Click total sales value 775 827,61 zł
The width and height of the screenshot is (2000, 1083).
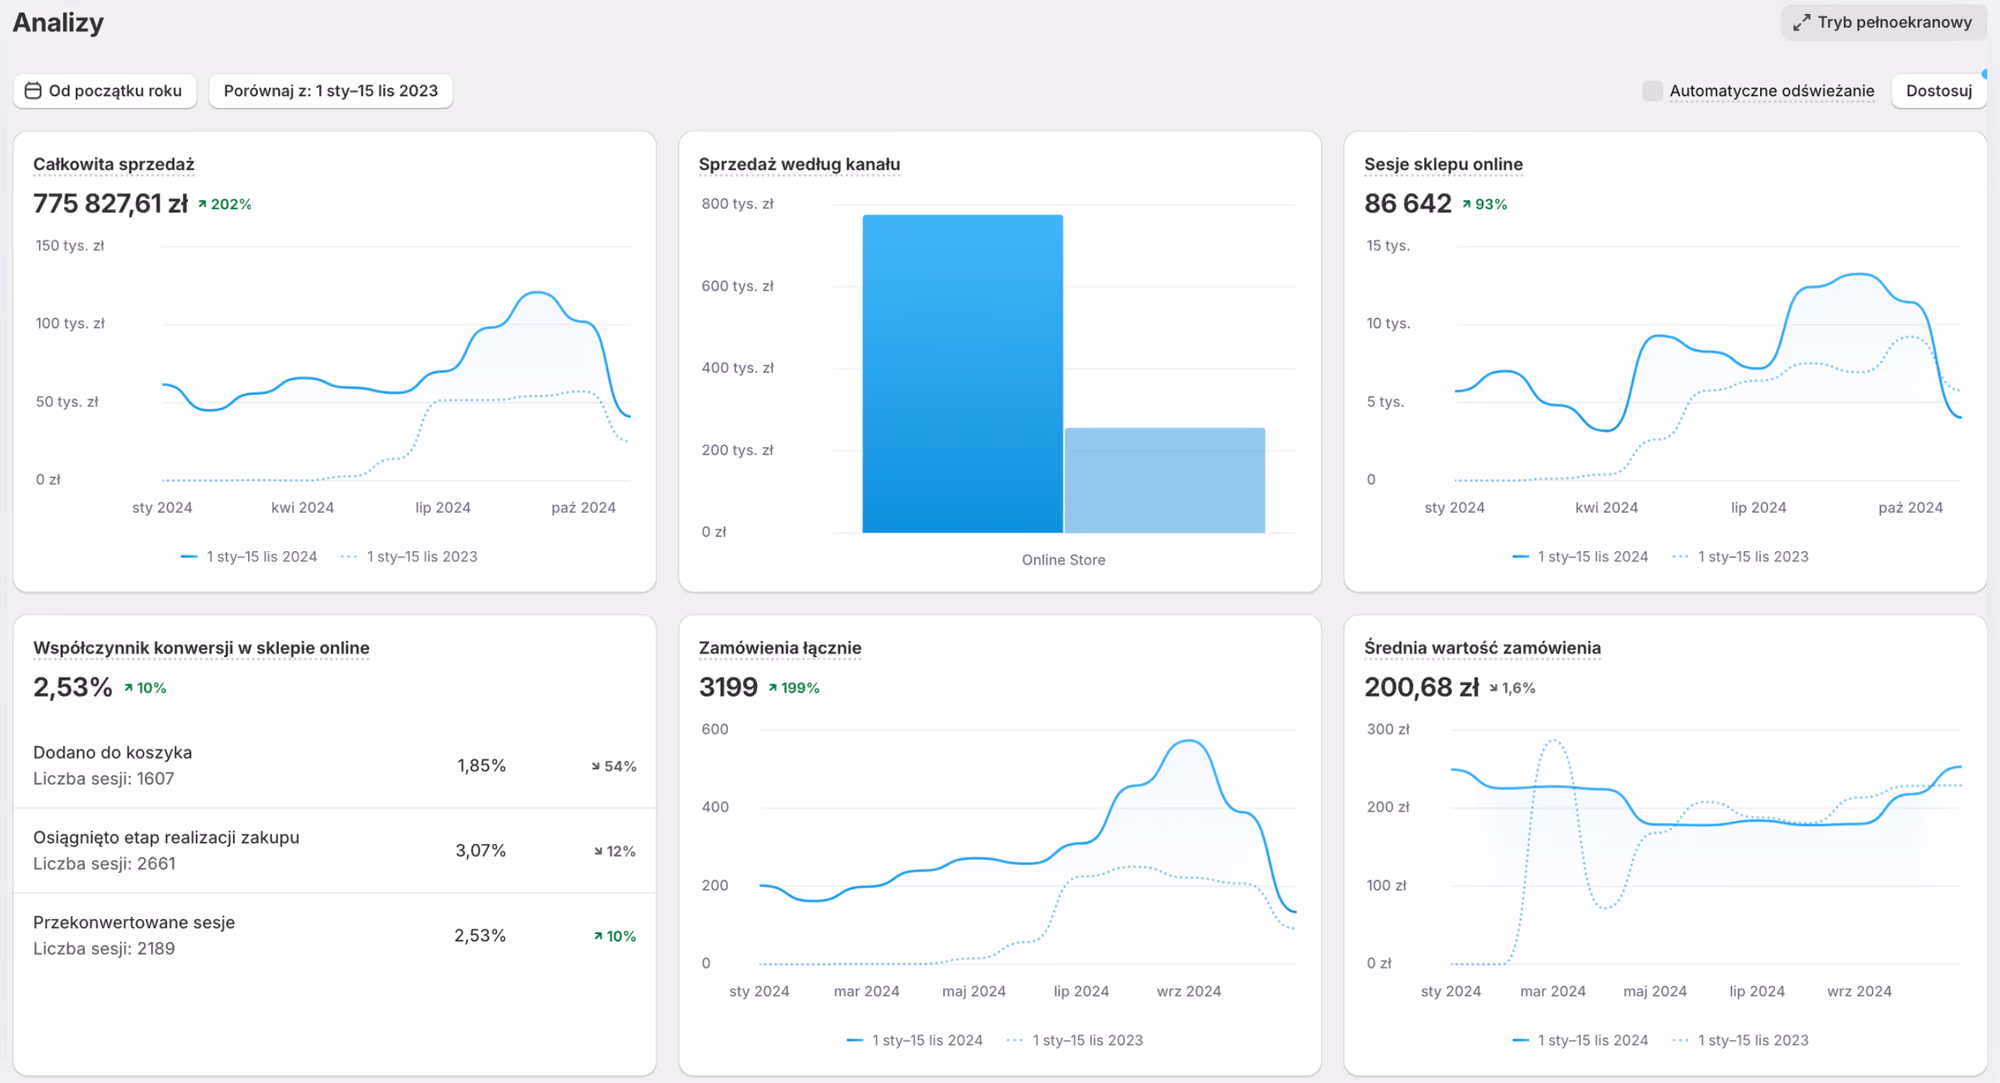110,204
